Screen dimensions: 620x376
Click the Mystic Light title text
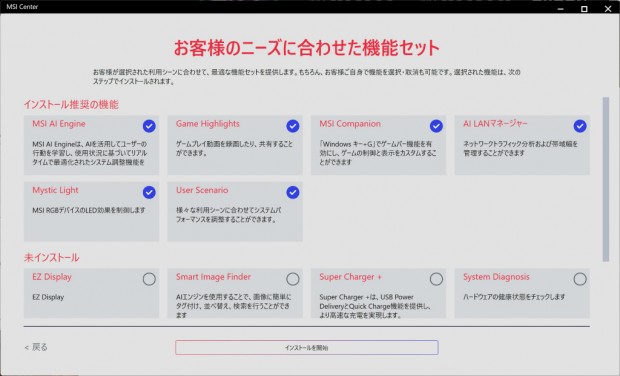[55, 190]
